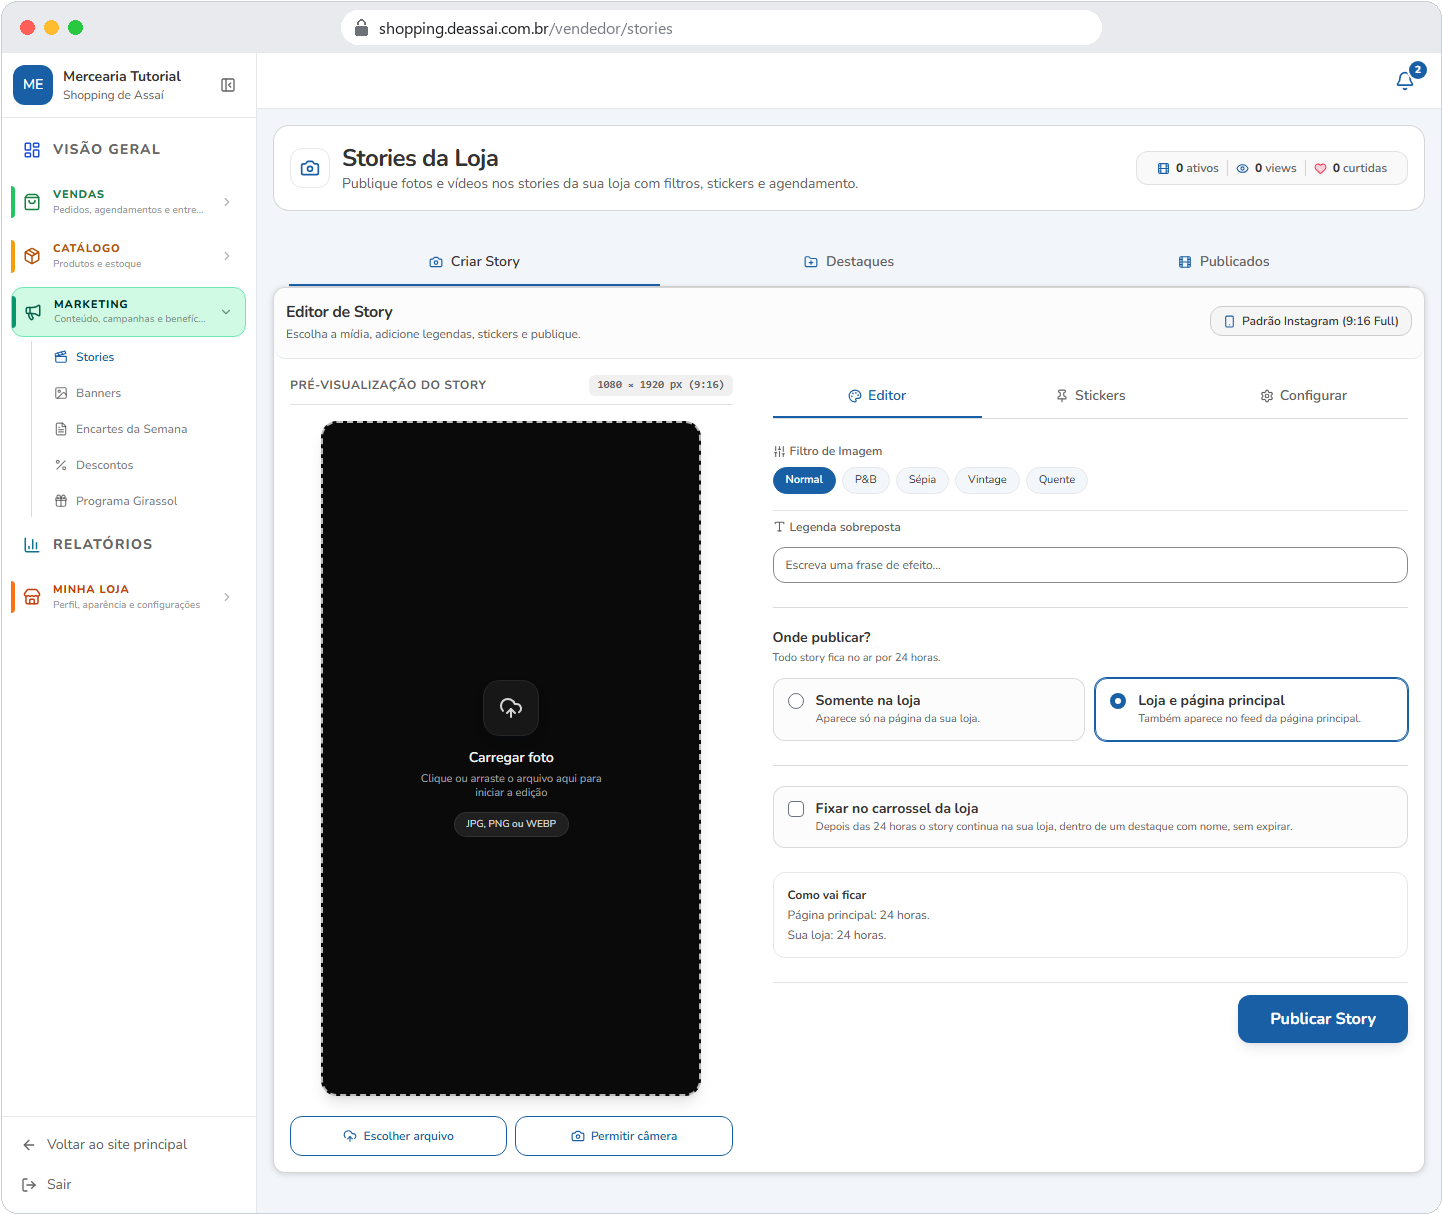Open the Padrão Instagram format selector
The height and width of the screenshot is (1214, 1442).
point(1311,321)
